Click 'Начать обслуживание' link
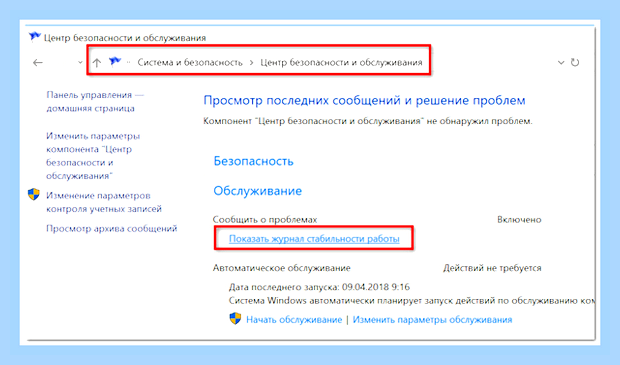The width and height of the screenshot is (620, 365). tap(294, 320)
